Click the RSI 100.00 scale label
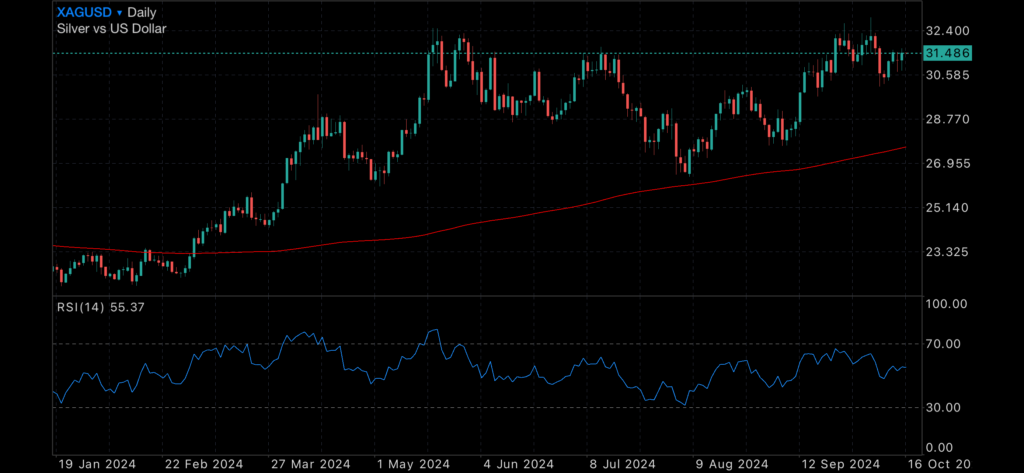 pos(946,304)
